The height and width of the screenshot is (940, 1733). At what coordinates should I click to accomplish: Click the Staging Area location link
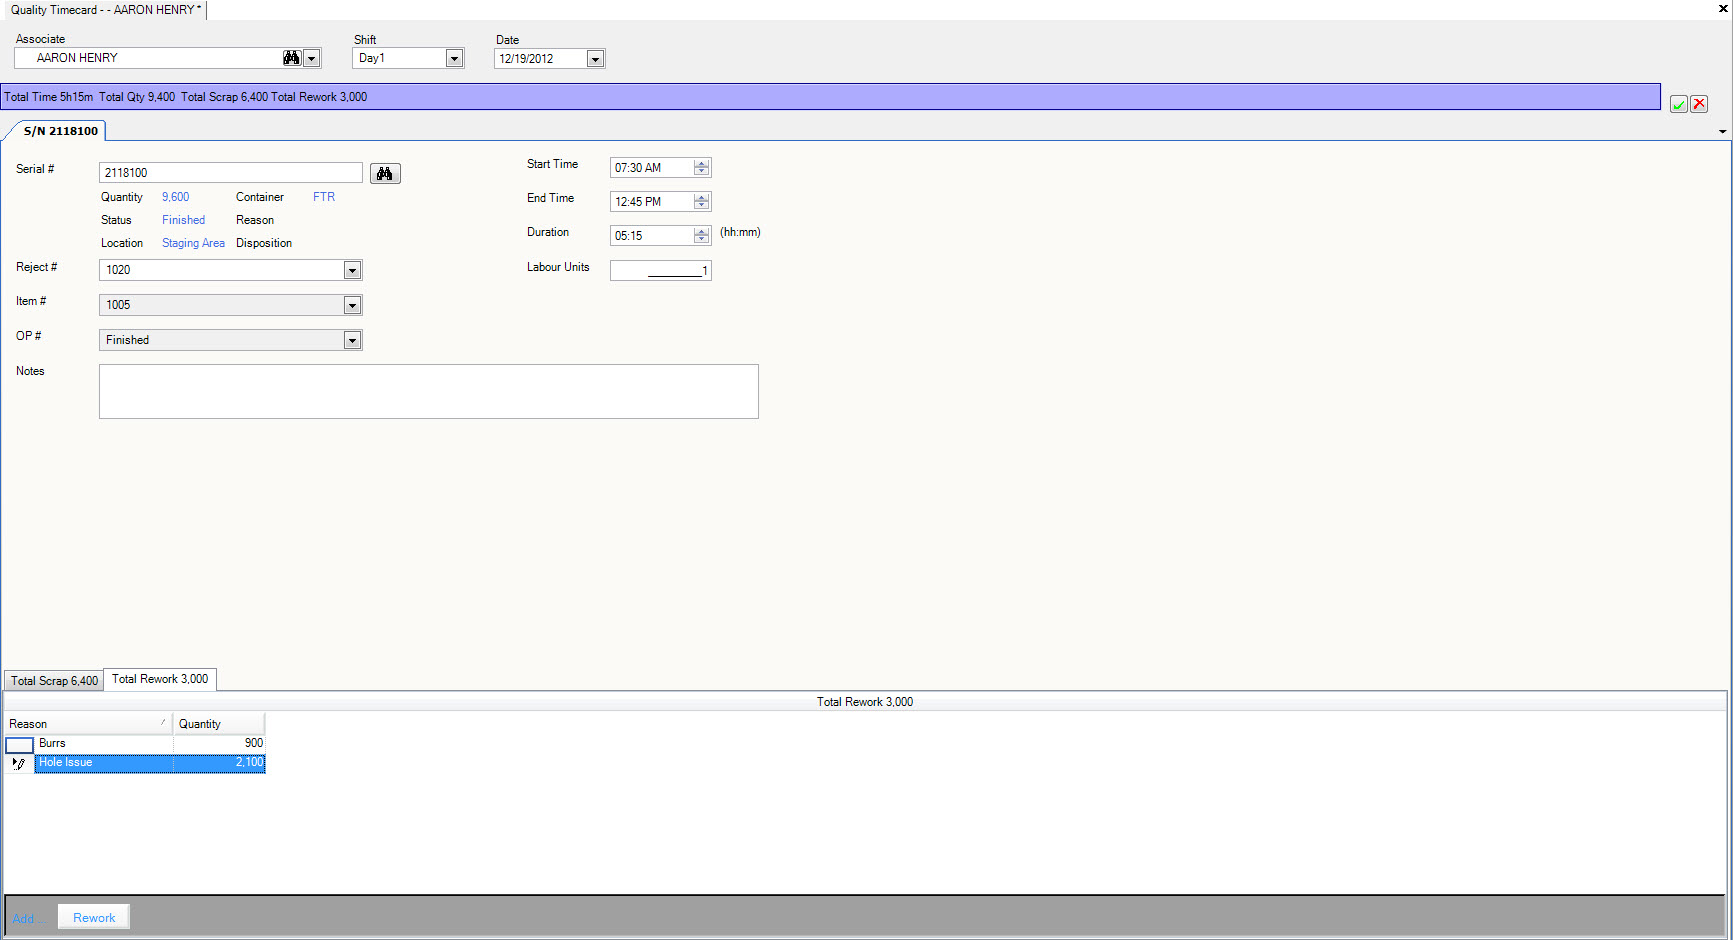193,243
